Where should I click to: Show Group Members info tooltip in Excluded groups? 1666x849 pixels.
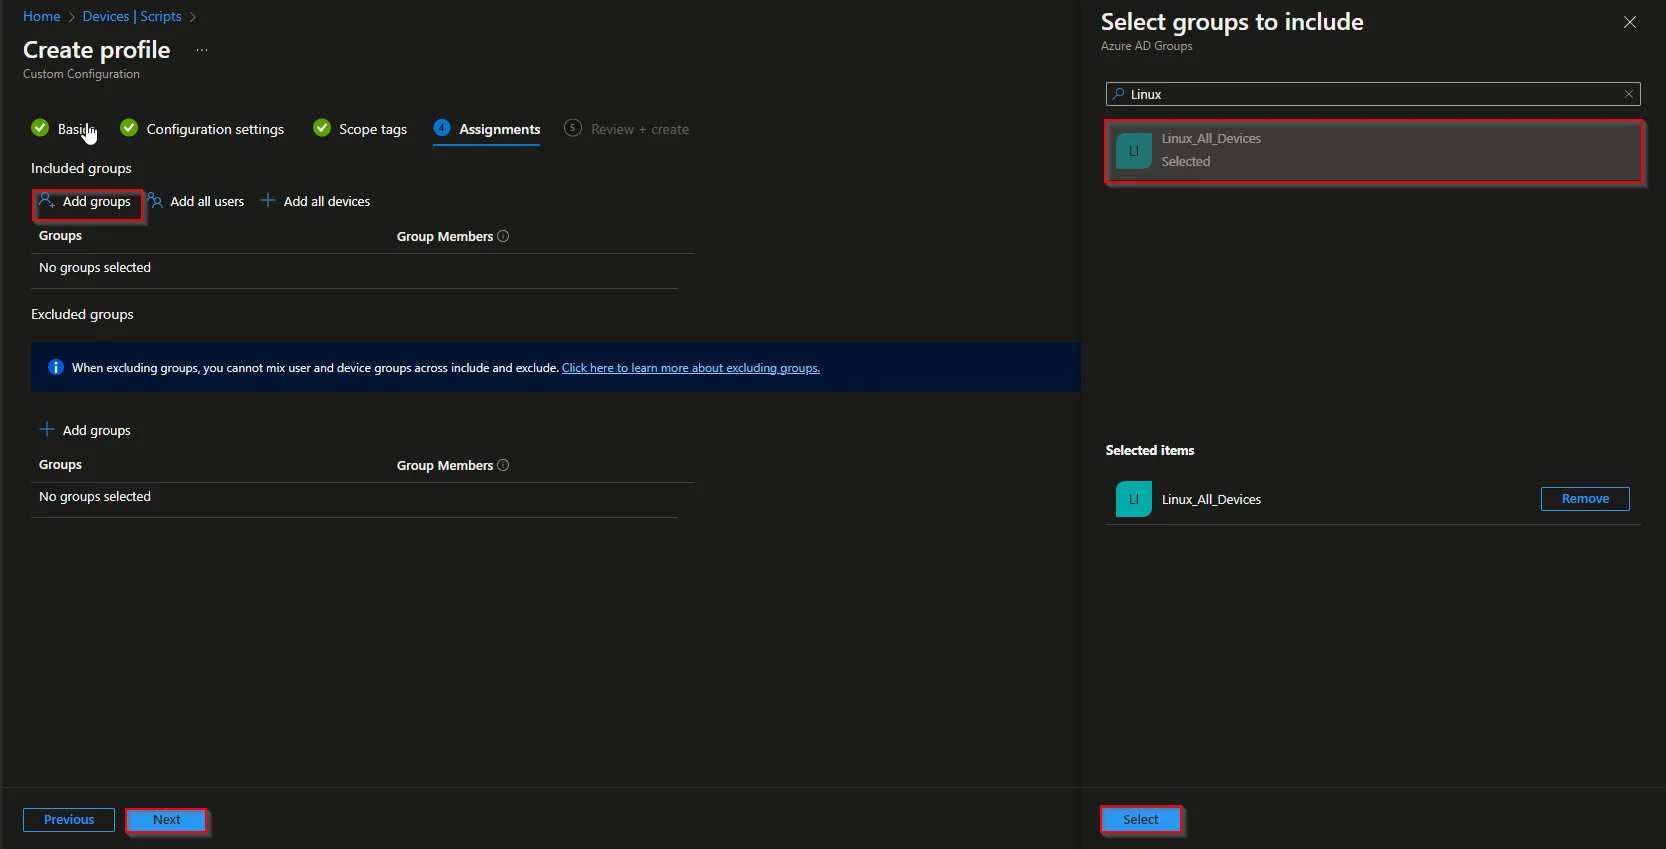pos(503,465)
